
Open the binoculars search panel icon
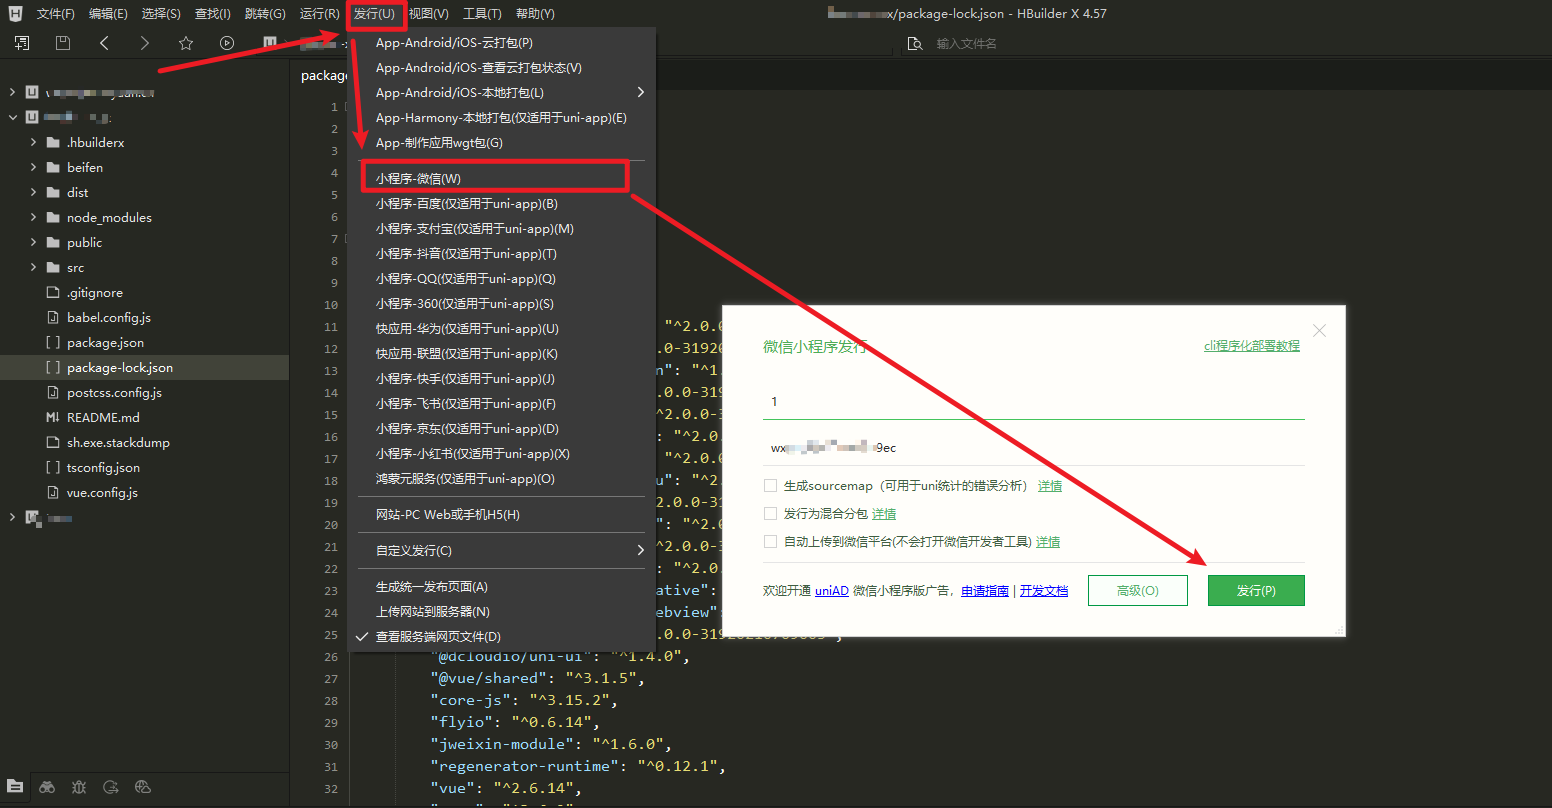(47, 787)
